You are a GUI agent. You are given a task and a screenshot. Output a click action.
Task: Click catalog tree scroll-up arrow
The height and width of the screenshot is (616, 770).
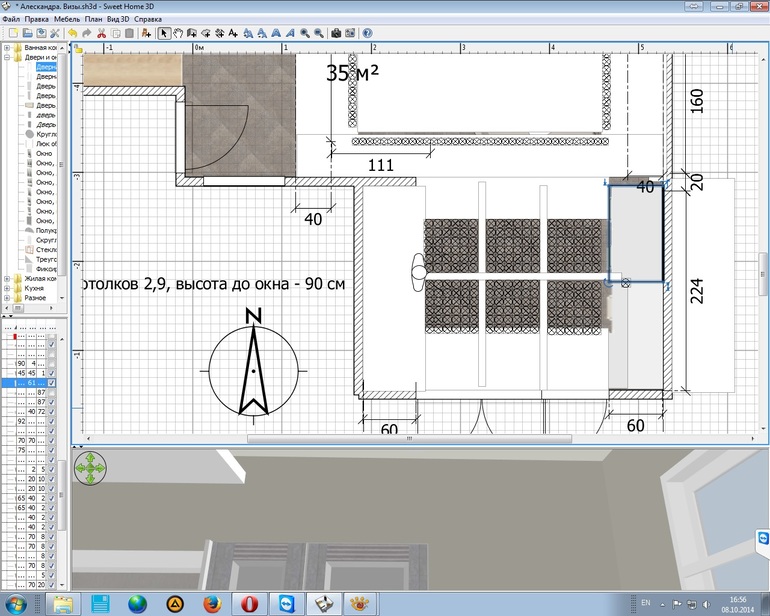point(62,48)
